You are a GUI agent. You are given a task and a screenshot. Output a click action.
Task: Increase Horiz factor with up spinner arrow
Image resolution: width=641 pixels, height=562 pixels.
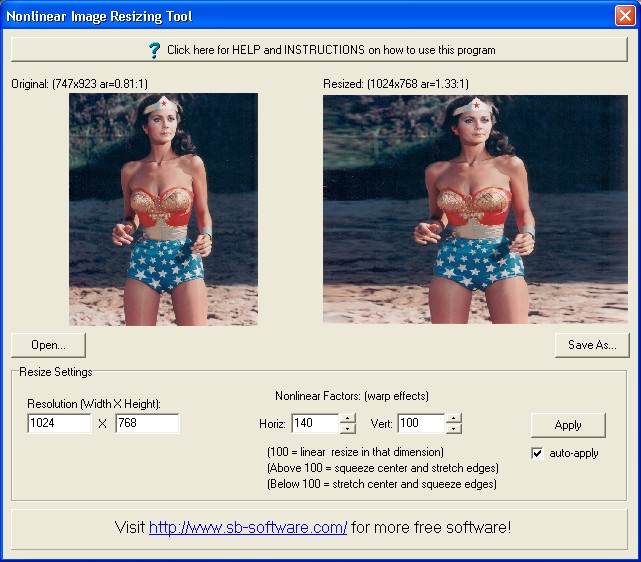[348, 418]
